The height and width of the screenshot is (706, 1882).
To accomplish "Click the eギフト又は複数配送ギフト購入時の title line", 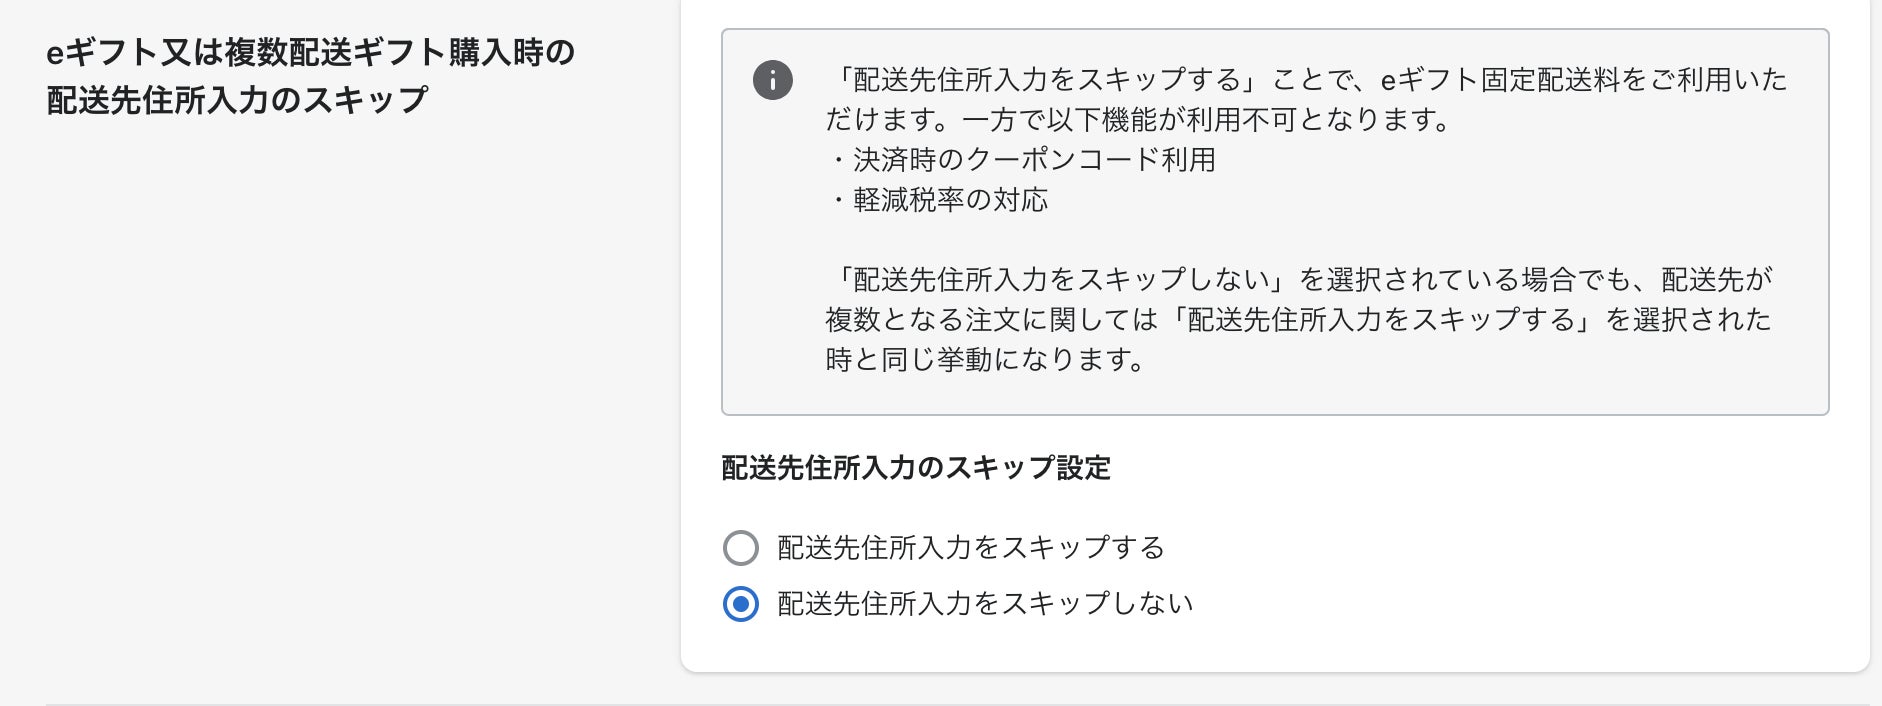I will (x=310, y=52).
